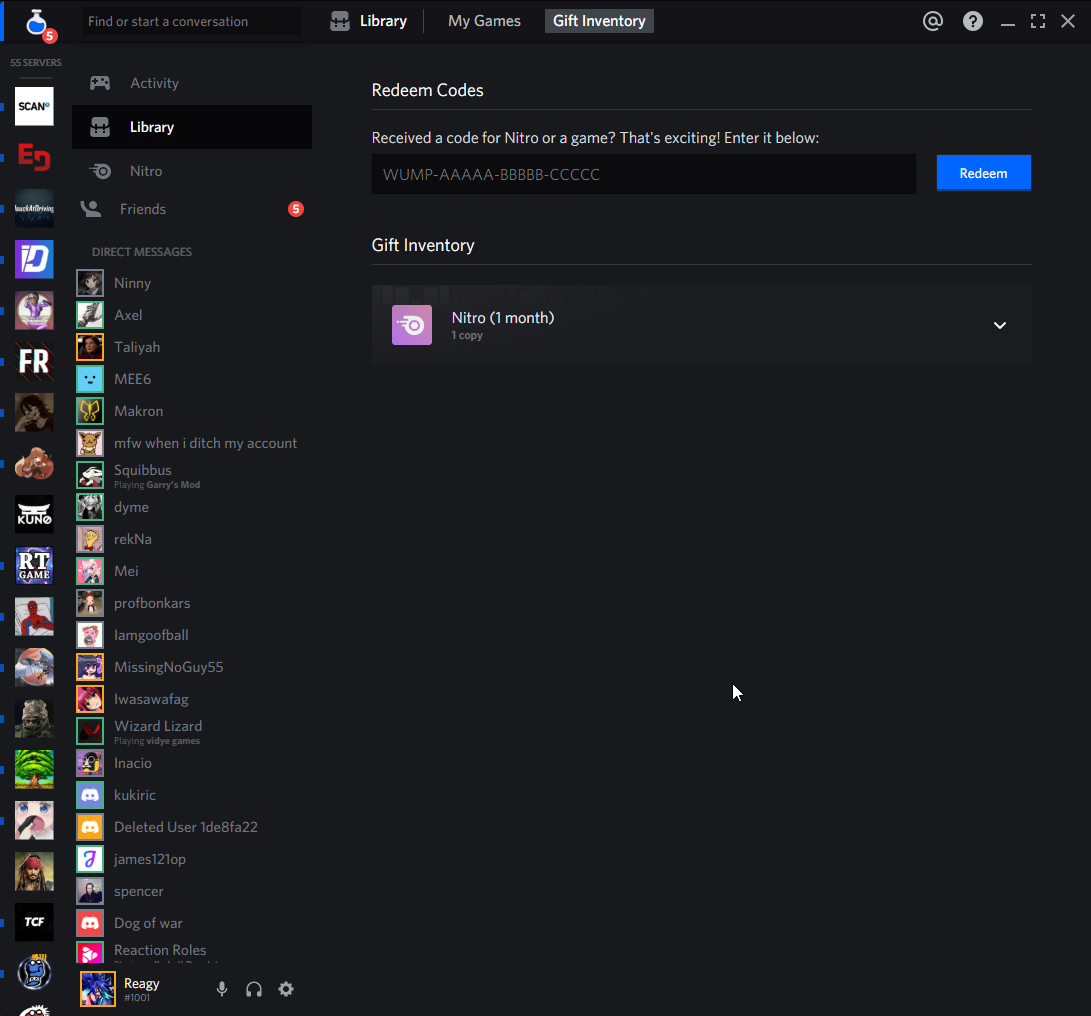The height and width of the screenshot is (1016, 1091).
Task: Open direct message with rekNa
Action: (192, 539)
